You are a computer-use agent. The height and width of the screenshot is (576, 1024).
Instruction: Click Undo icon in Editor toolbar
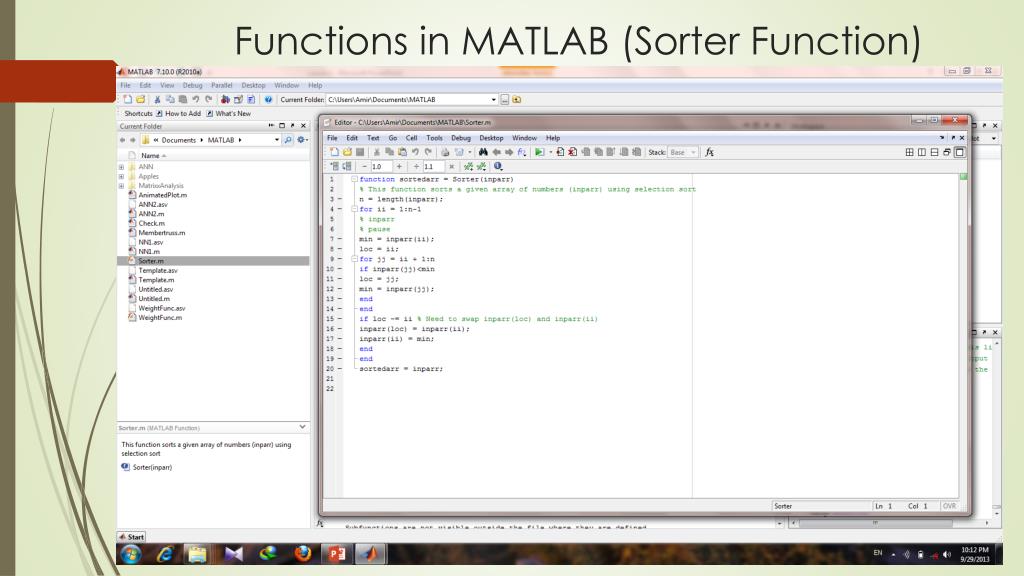(415, 152)
